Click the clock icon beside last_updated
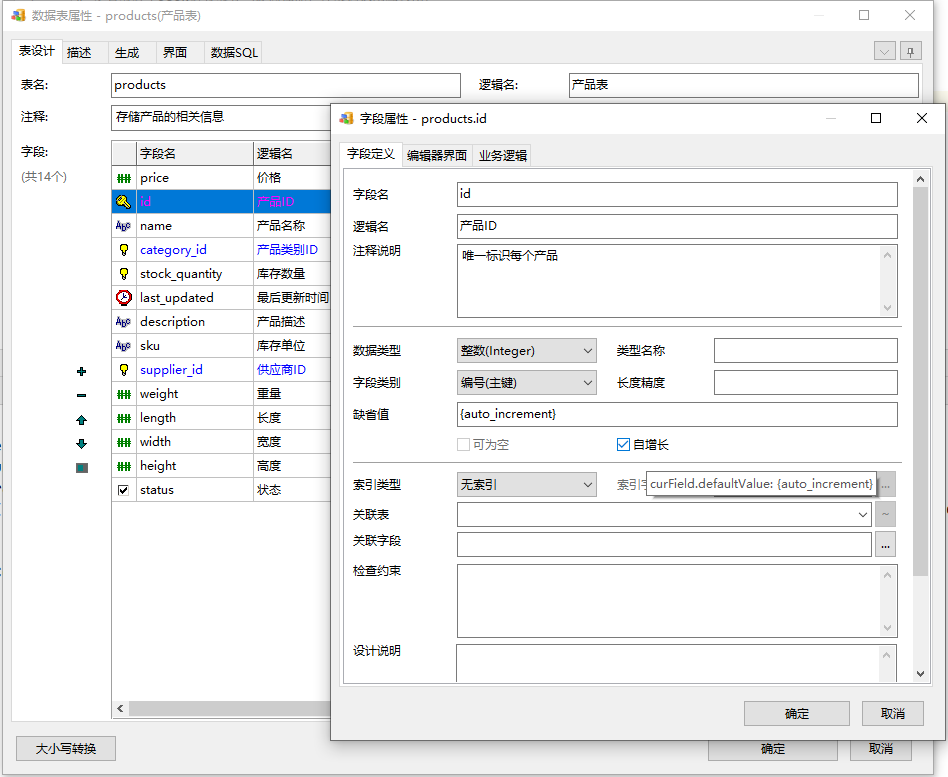The image size is (948, 777). 123,298
